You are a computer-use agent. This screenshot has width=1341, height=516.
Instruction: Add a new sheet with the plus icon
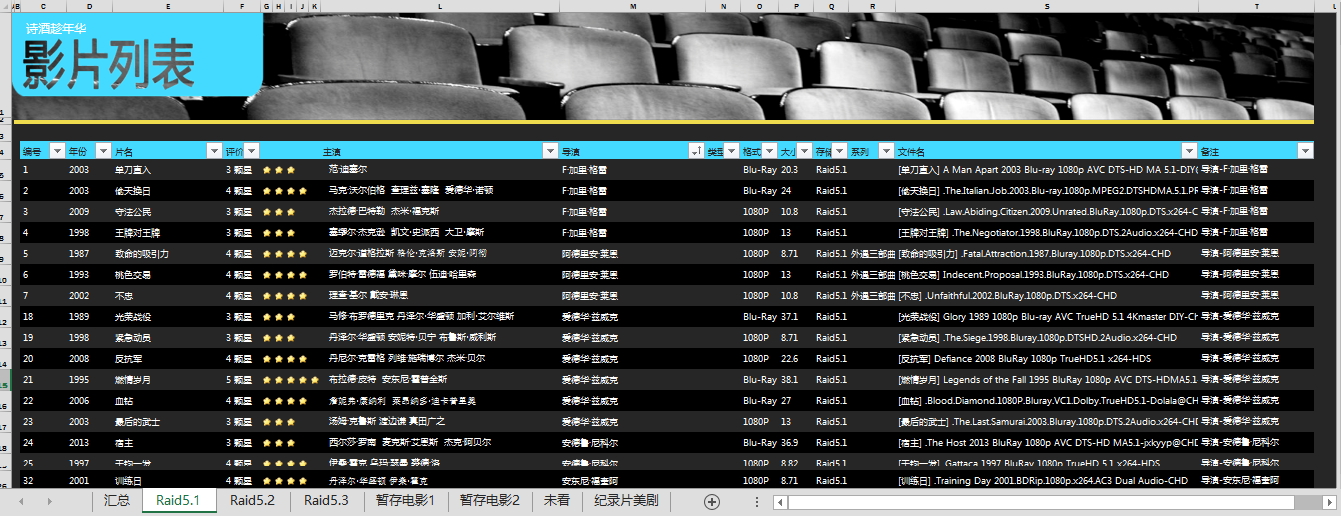(712, 501)
